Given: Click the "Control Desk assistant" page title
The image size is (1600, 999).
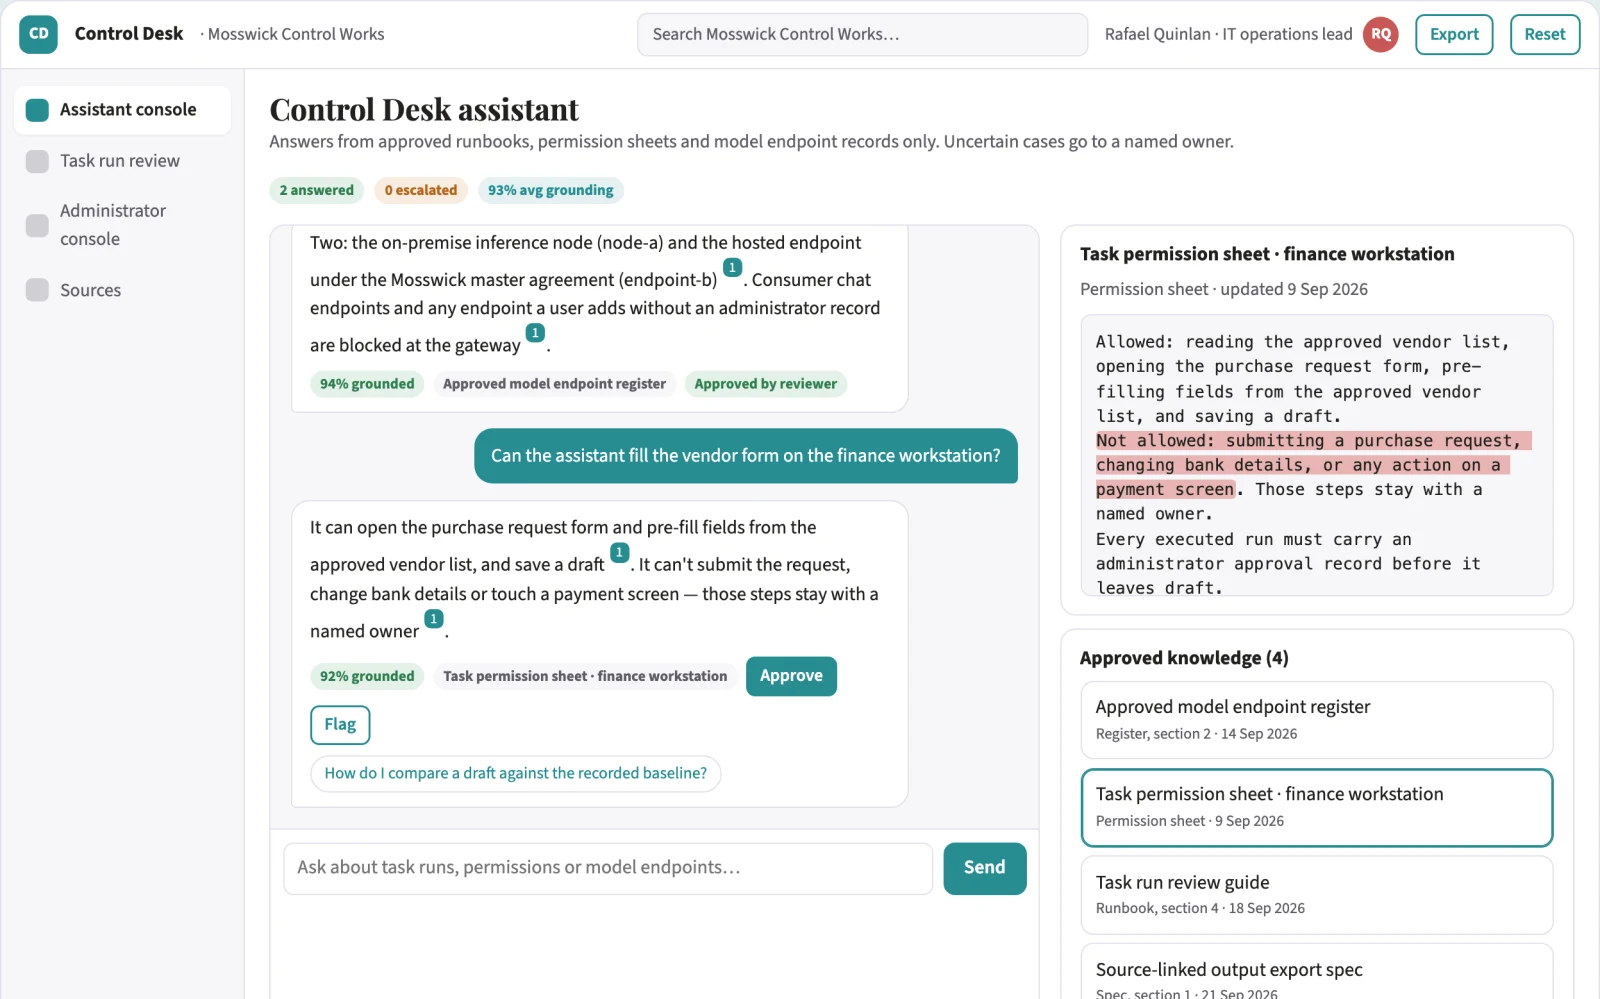Looking at the screenshot, I should (424, 109).
